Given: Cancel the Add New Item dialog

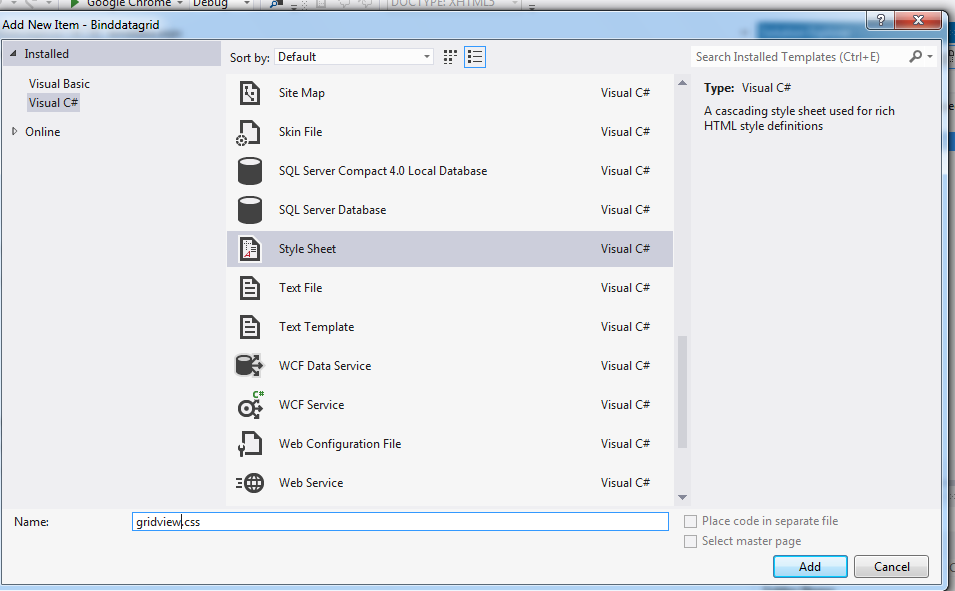Looking at the screenshot, I should tap(890, 566).
